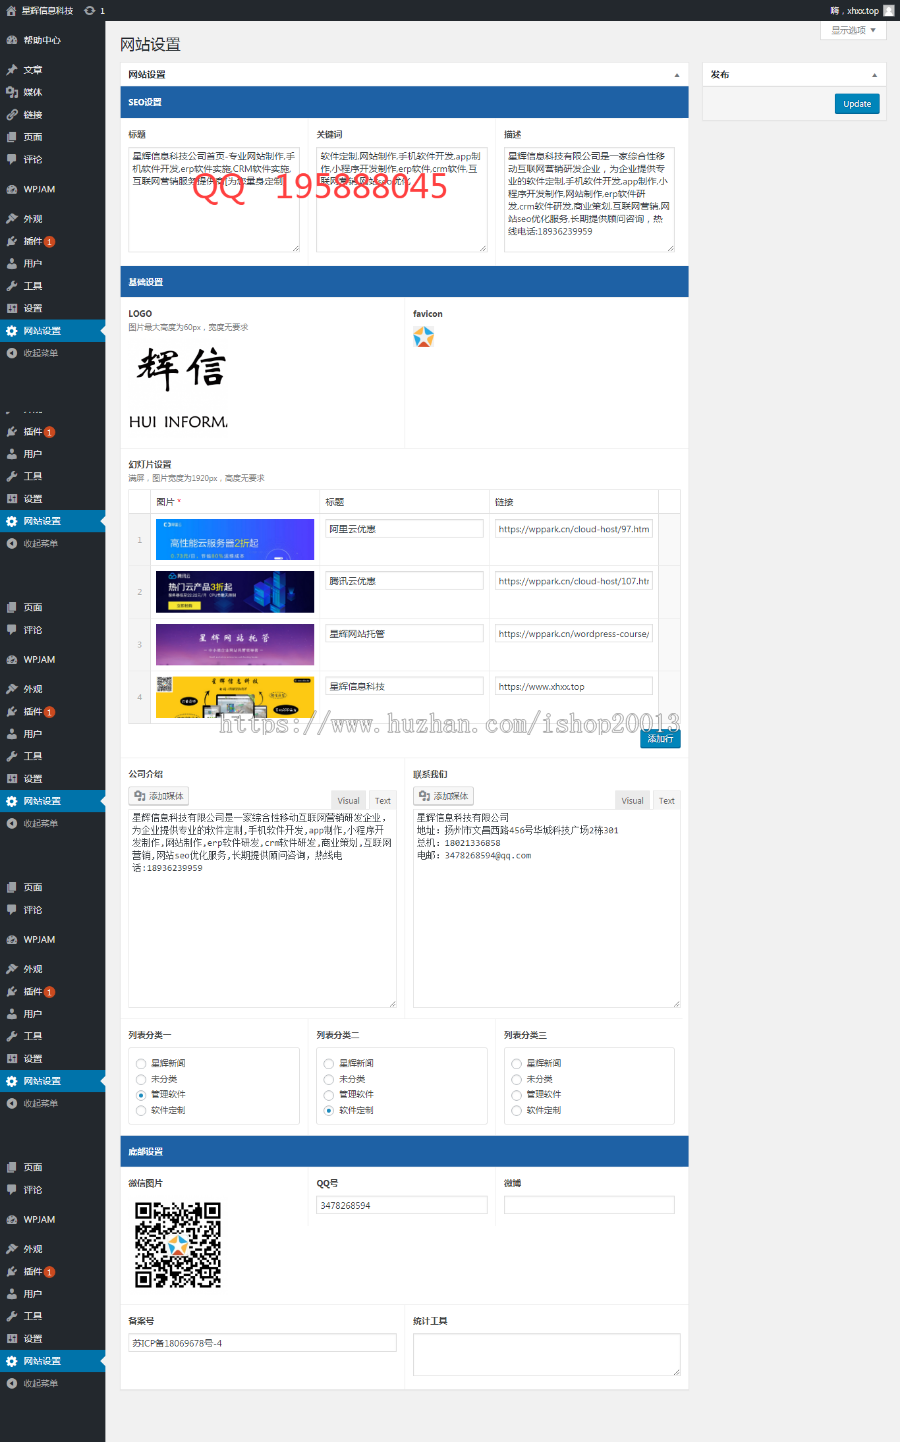Click the cloud-host/107 link field
The width and height of the screenshot is (900, 1442).
tap(574, 581)
